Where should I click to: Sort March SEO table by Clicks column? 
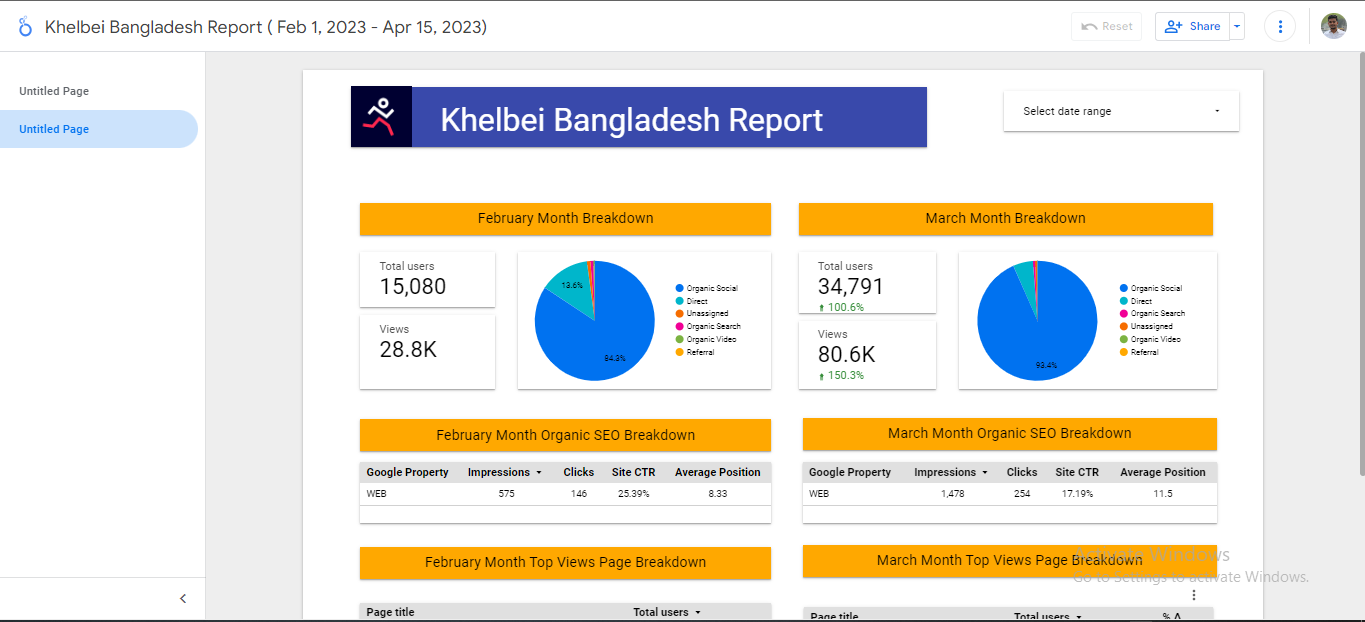(x=1022, y=472)
